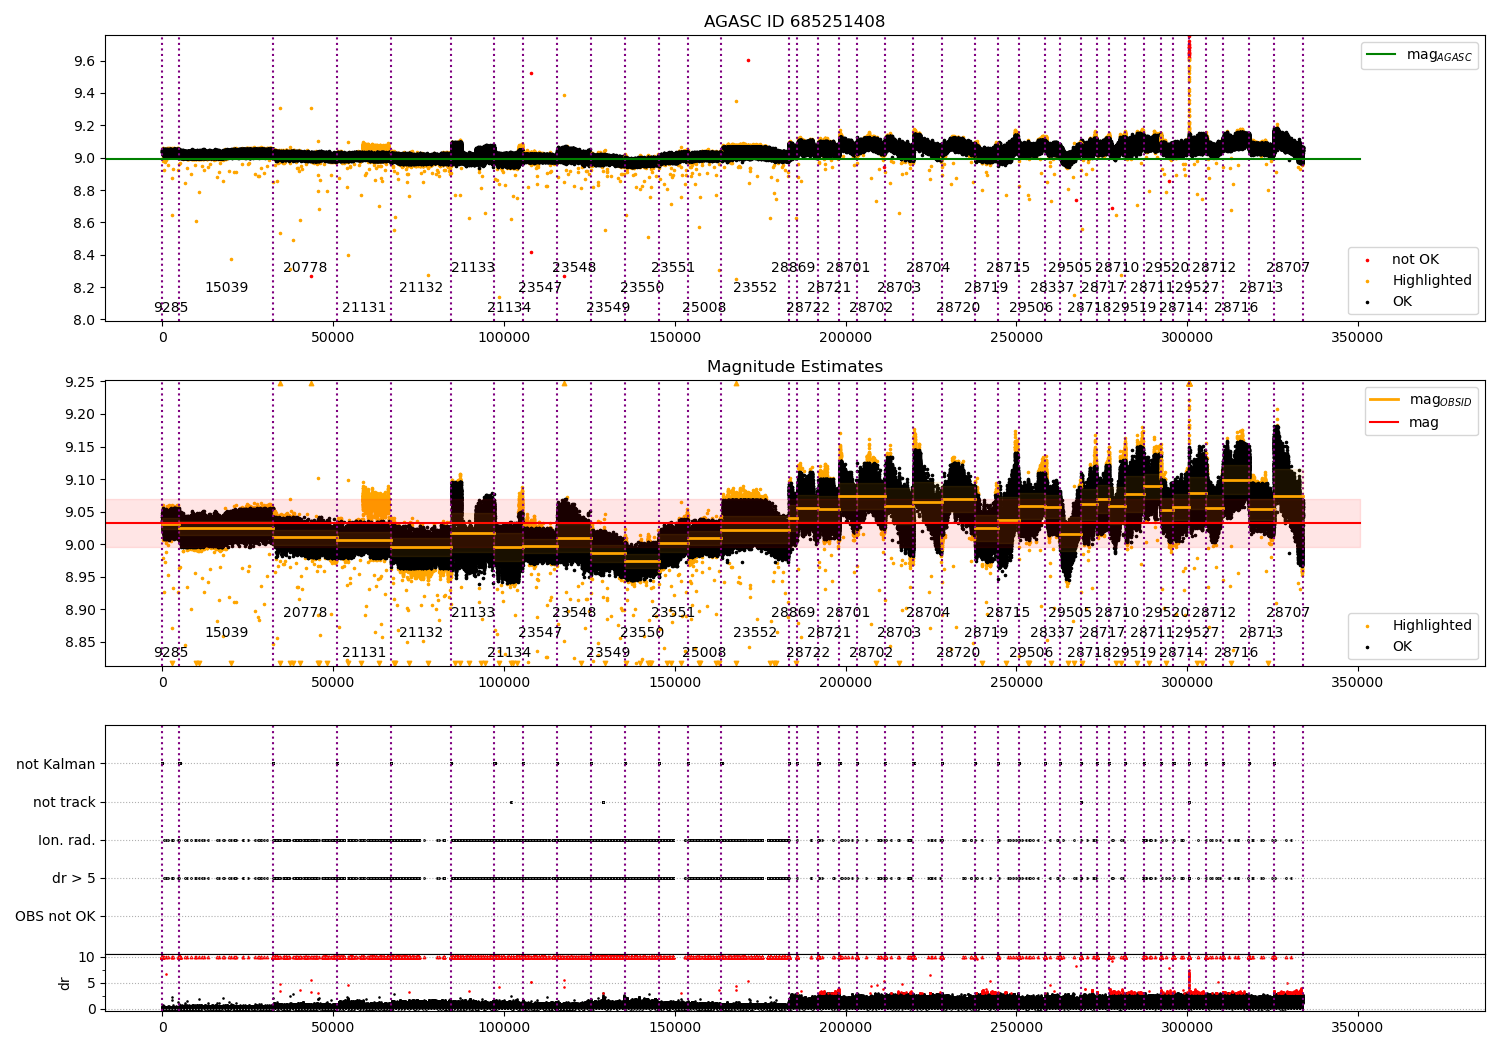Click the 'dr > 5' row label

[x=74, y=879]
